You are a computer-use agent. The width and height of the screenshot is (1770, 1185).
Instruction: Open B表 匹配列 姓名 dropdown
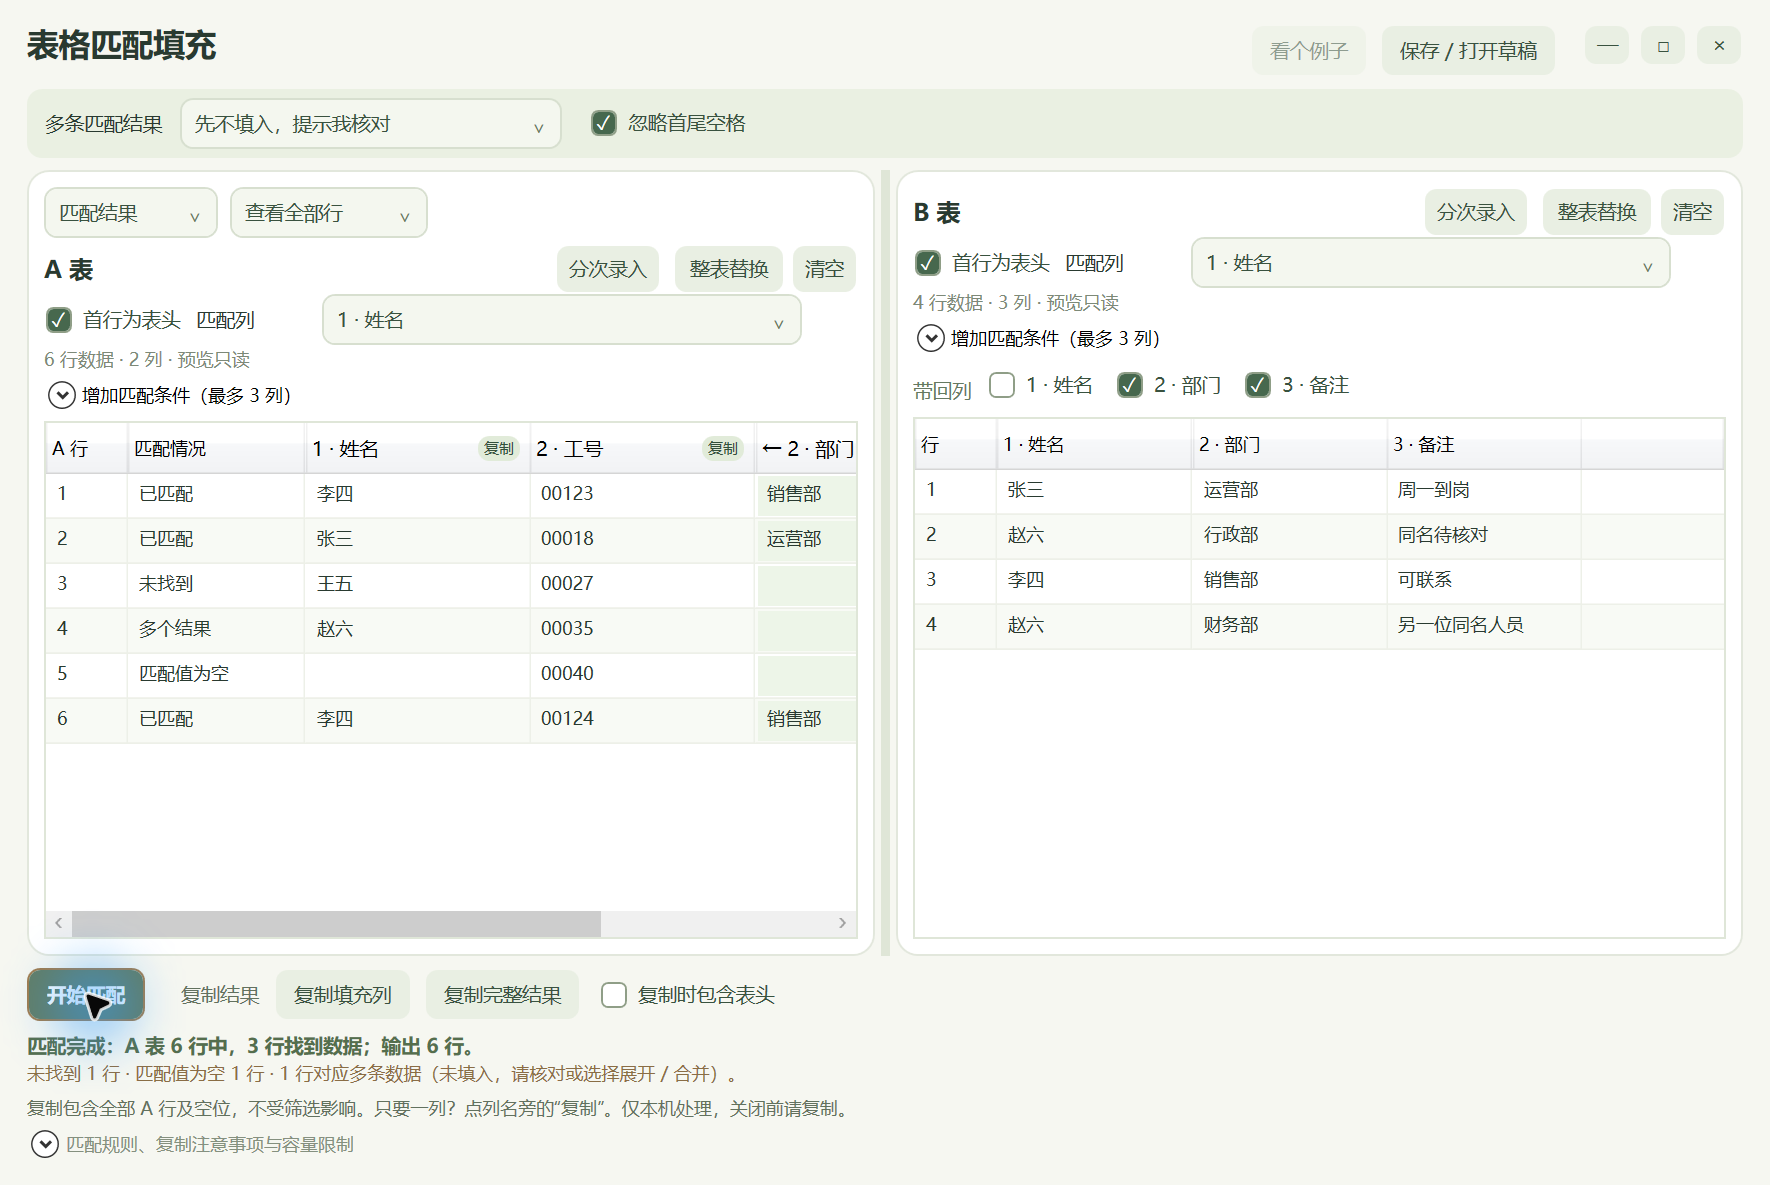[1431, 263]
